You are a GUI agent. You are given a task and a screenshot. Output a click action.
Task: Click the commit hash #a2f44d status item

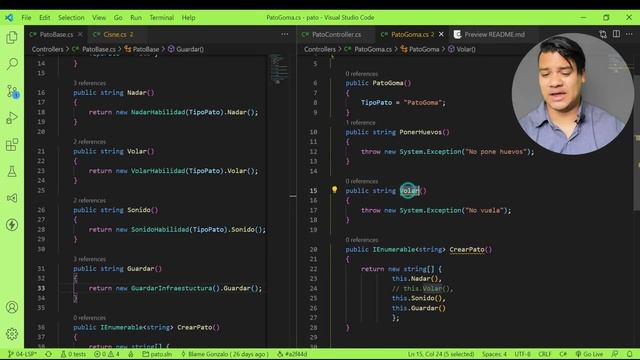(x=292, y=354)
